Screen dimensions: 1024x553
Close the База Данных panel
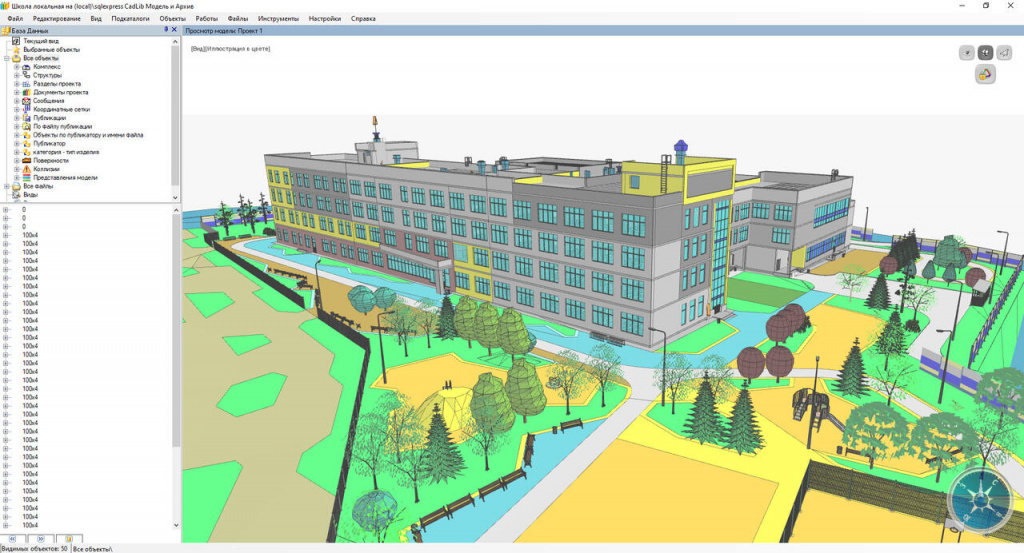175,31
